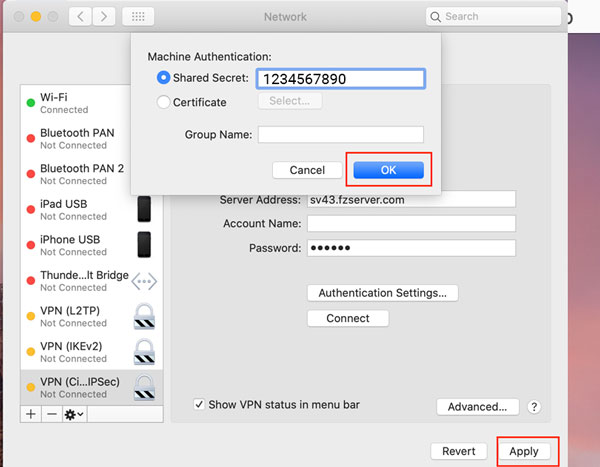
Task: Select the Shared Secret radio button
Action: coord(163,78)
